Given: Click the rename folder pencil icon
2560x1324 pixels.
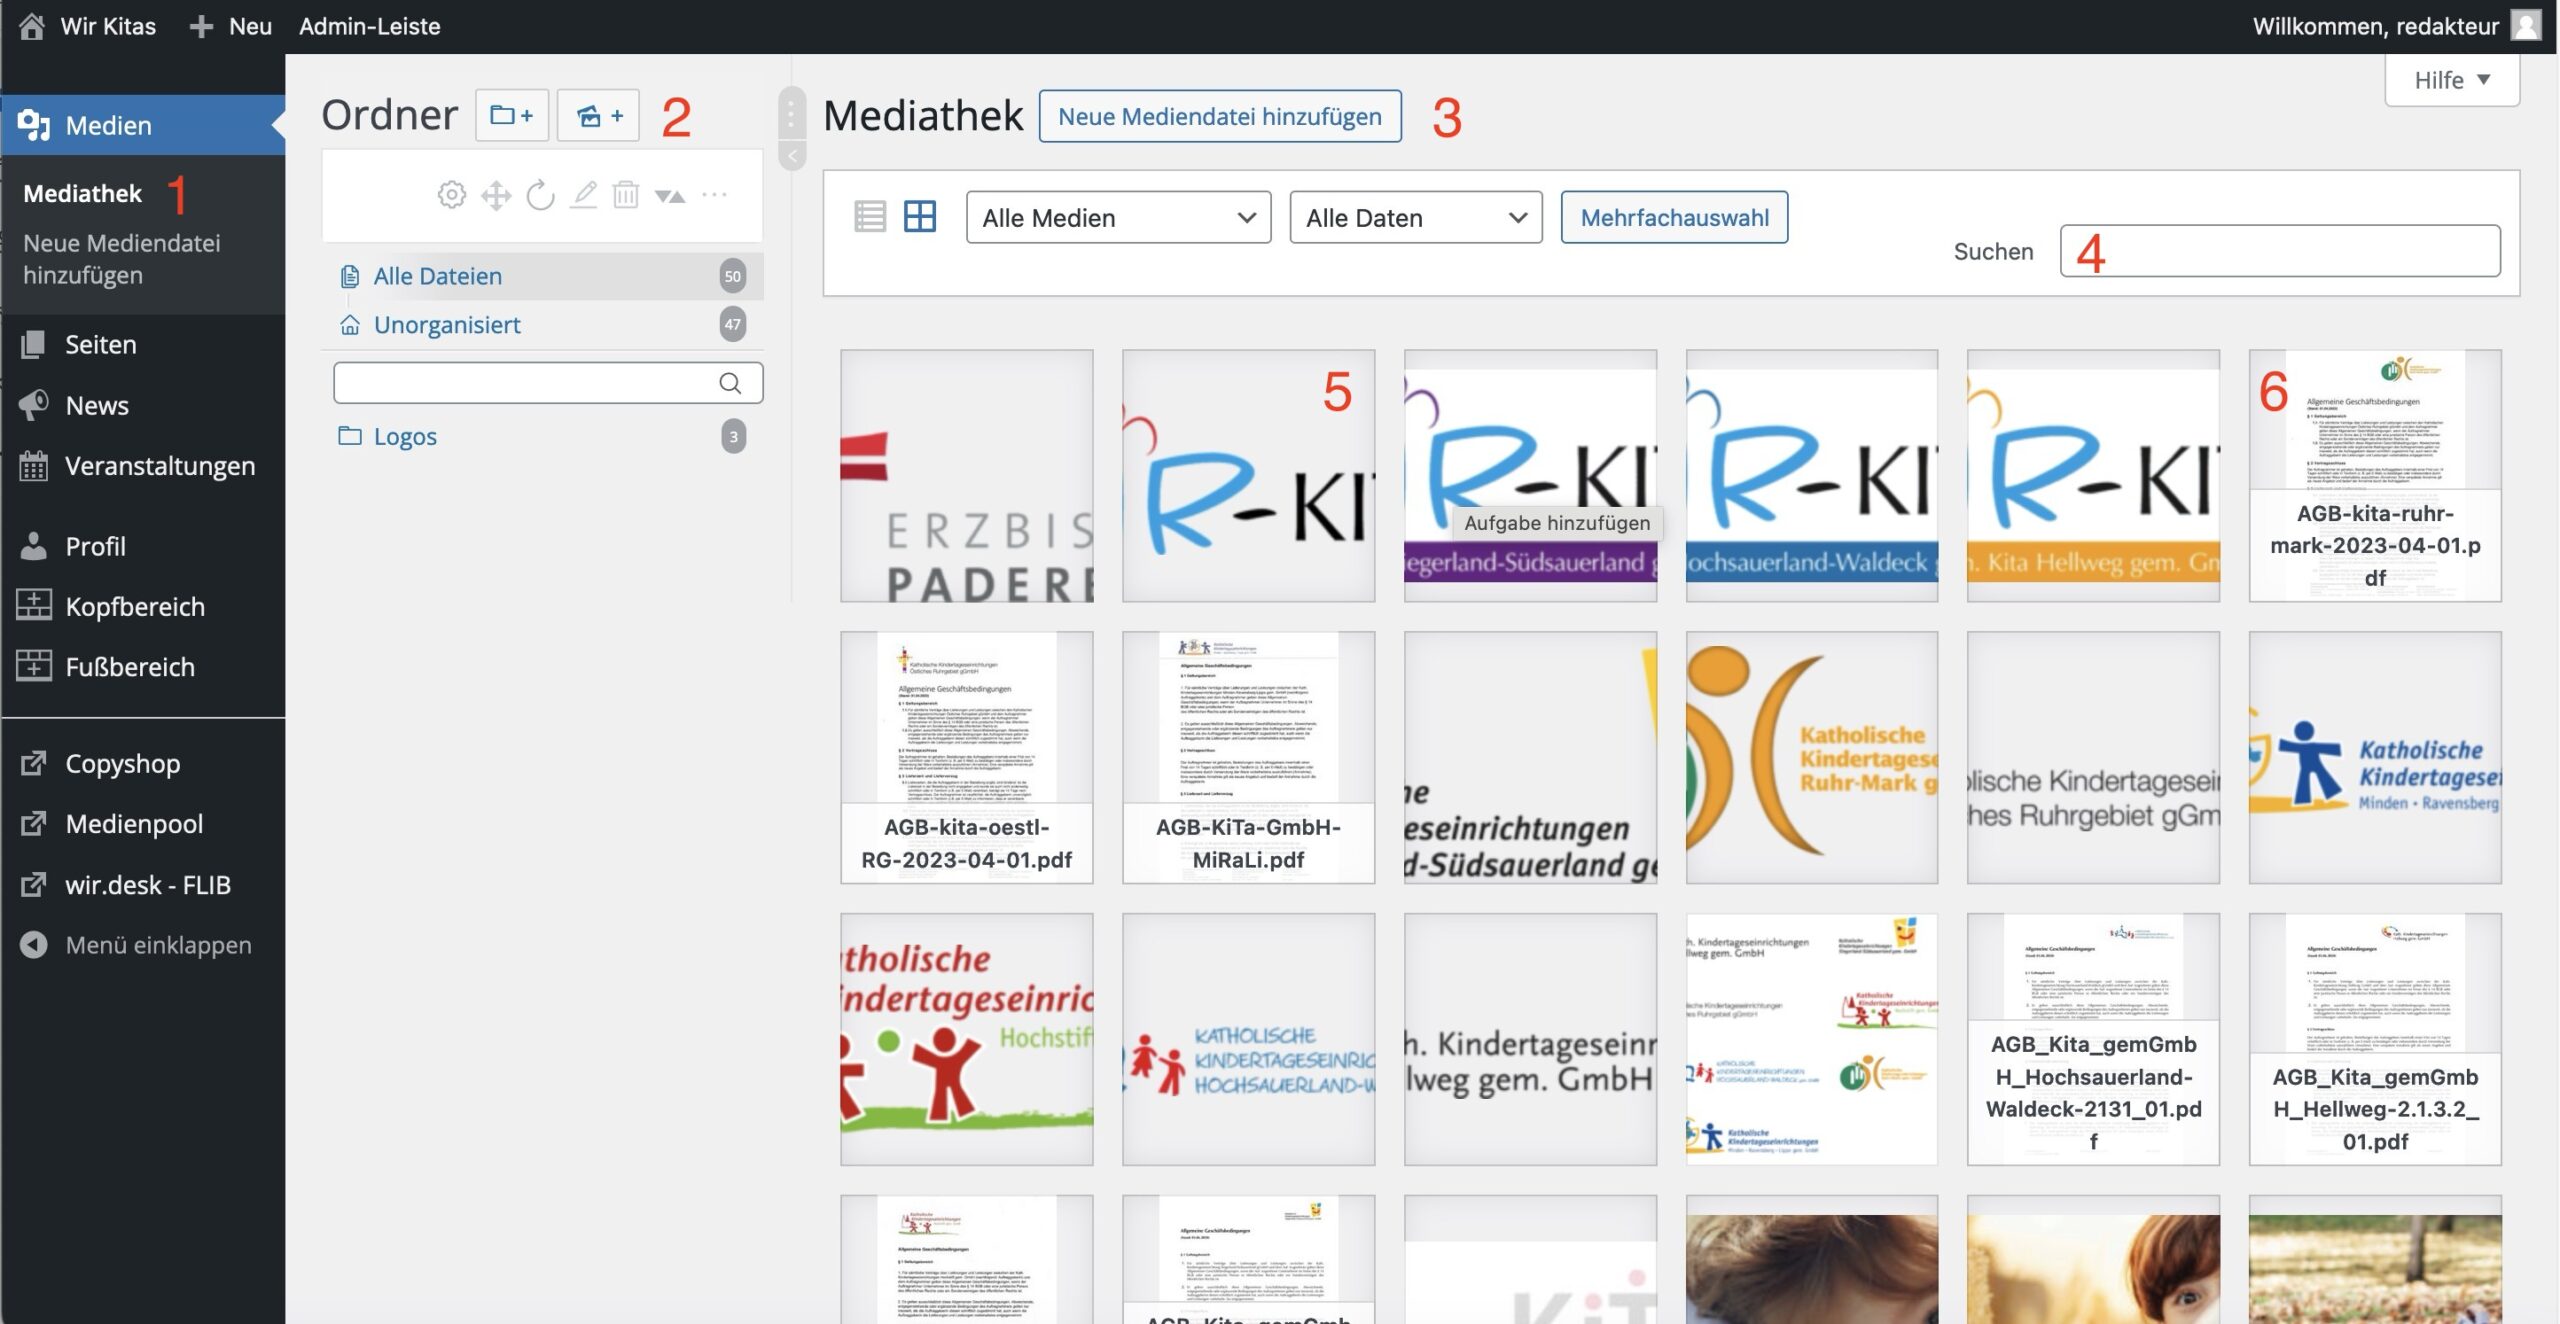Looking at the screenshot, I should click(x=584, y=195).
